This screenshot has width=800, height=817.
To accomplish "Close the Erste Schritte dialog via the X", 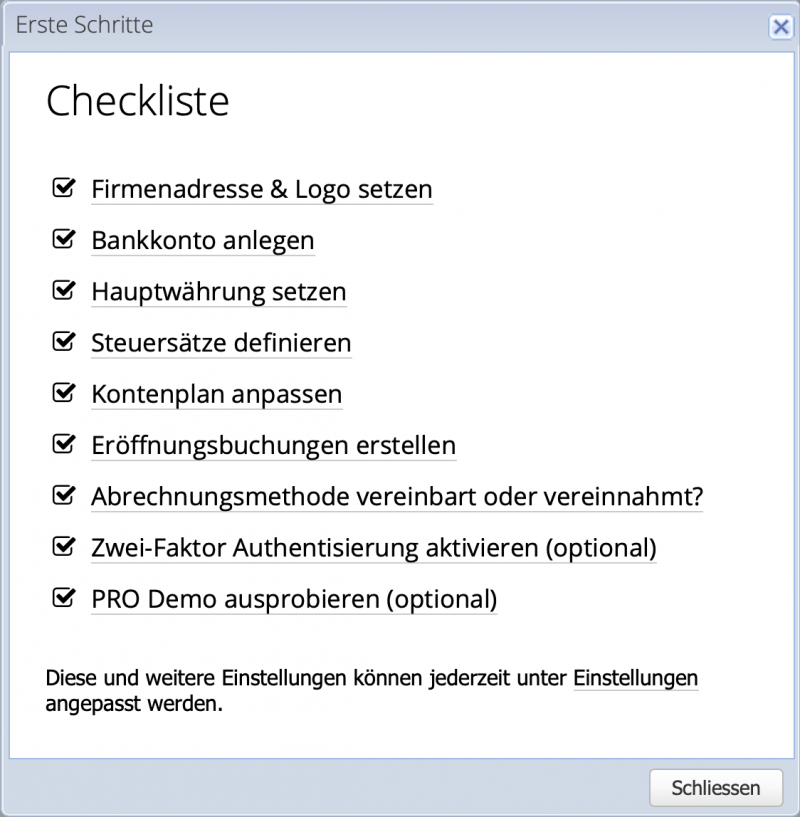I will (x=781, y=26).
